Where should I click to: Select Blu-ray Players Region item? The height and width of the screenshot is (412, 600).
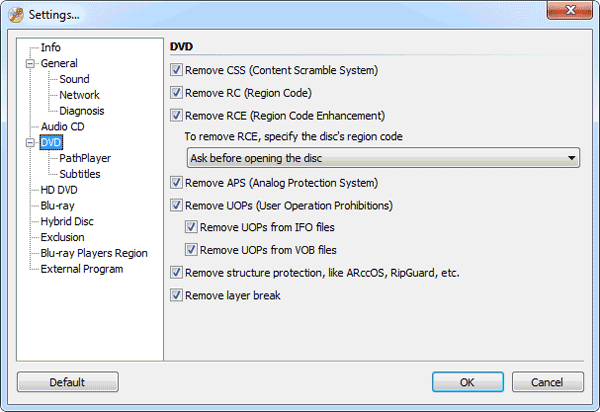[93, 253]
